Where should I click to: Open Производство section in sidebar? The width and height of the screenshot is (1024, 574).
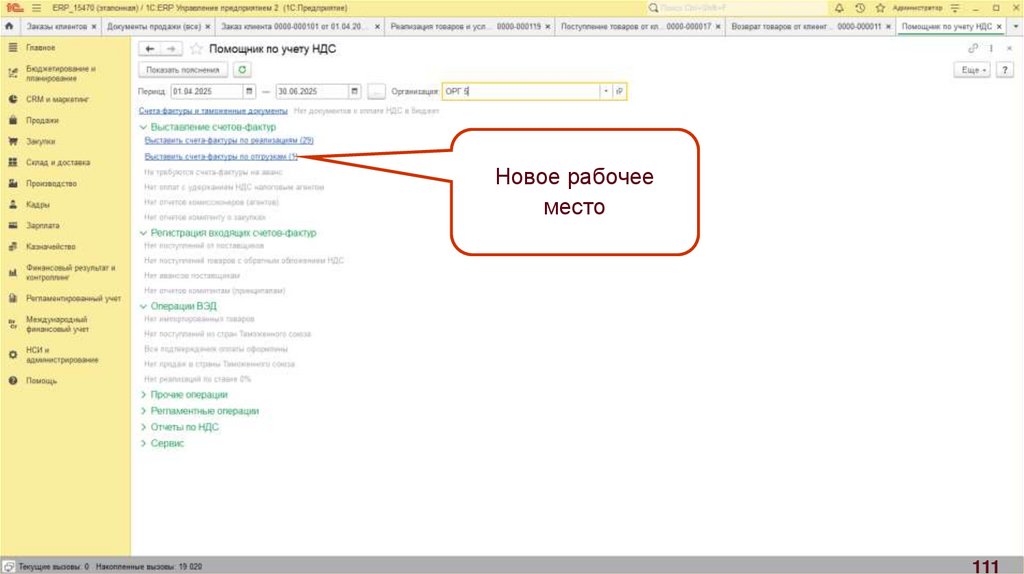tap(51, 183)
